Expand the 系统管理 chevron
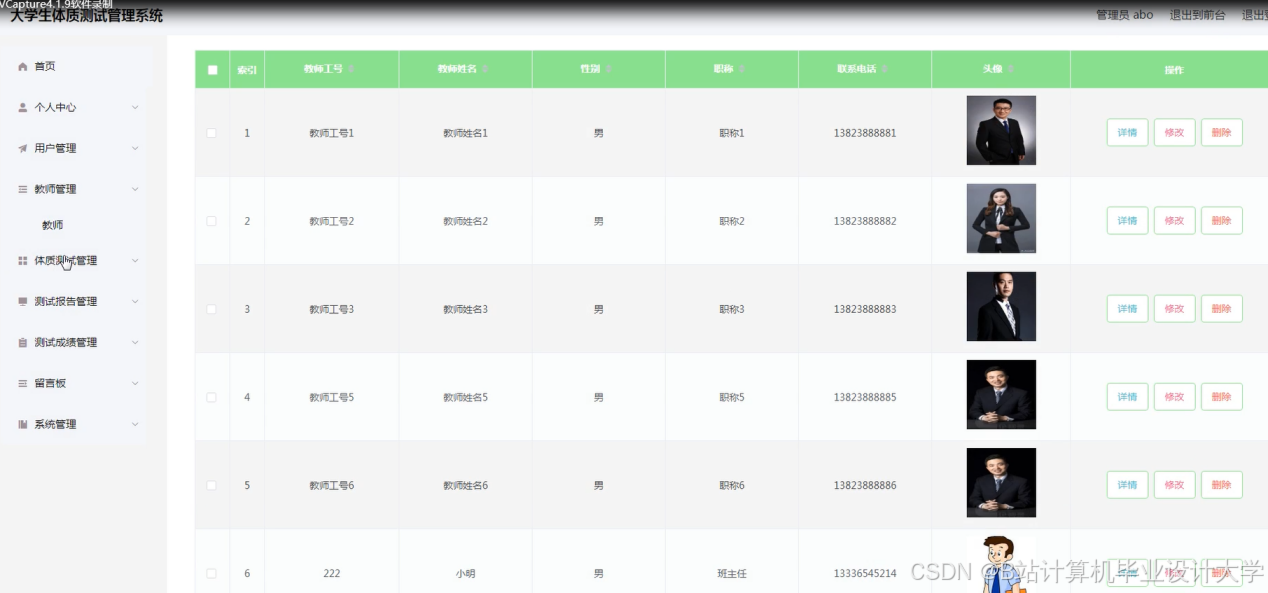The height and width of the screenshot is (593, 1268). click(135, 424)
